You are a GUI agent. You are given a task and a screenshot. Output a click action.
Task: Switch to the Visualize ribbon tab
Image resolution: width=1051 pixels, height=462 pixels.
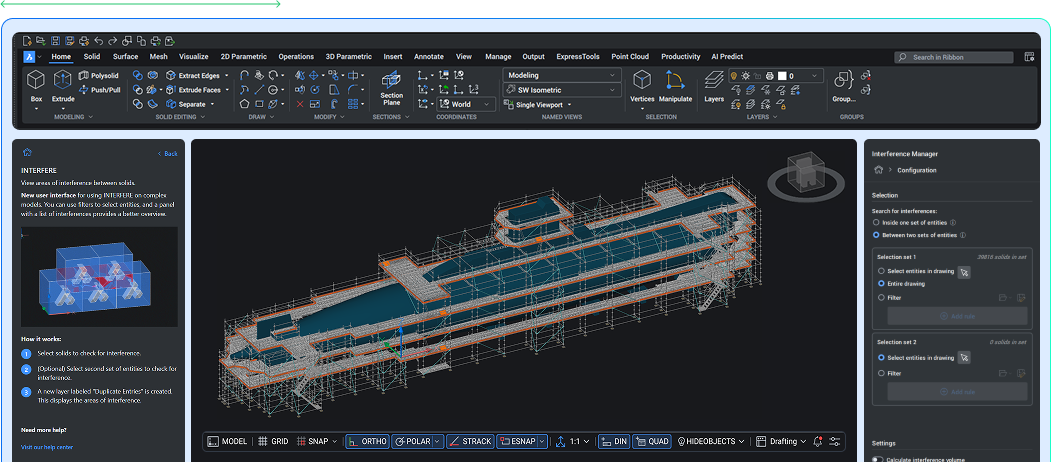point(193,57)
